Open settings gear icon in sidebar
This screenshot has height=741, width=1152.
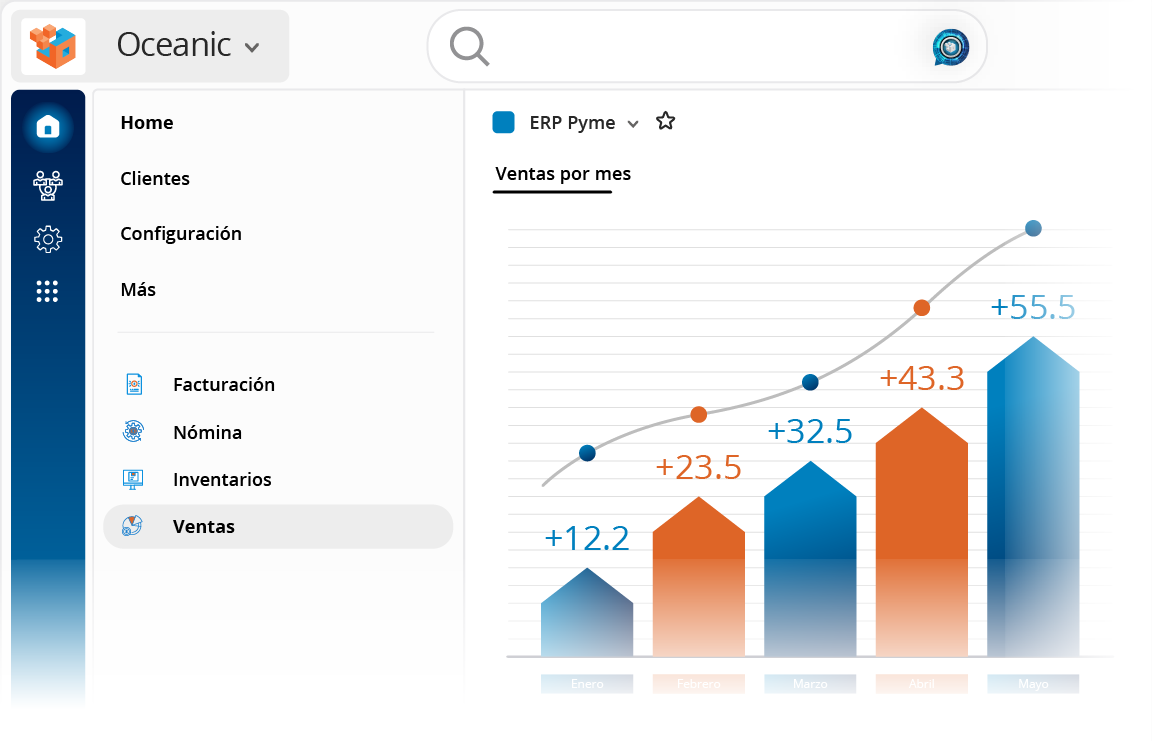[x=48, y=239]
